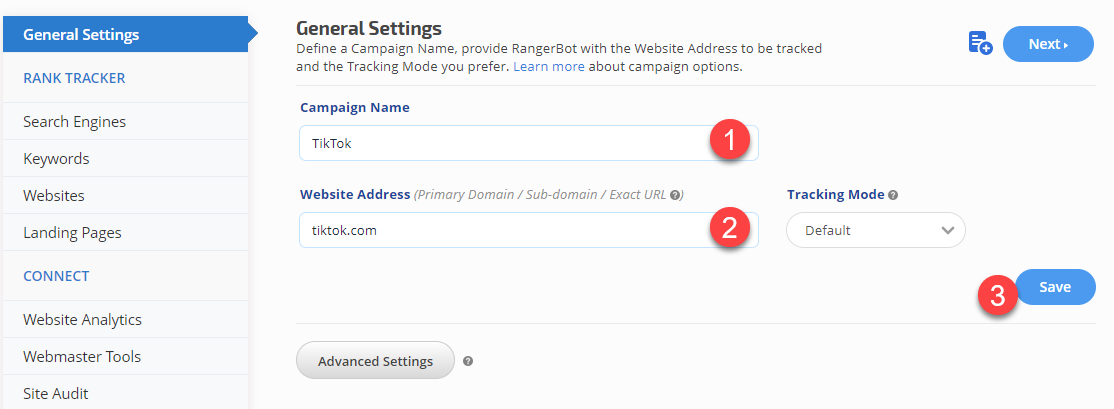
Task: Expand Advanced Settings section
Action: pyautogui.click(x=375, y=361)
